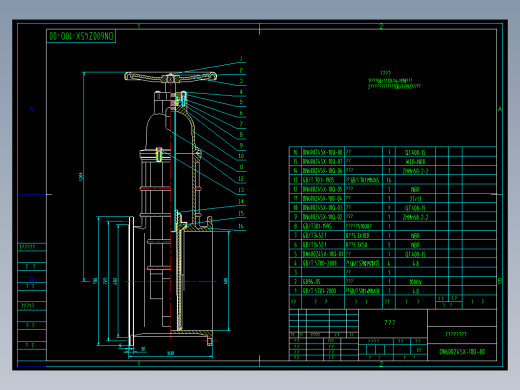The width and height of the screenshot is (520, 390).
Task: Click material NBR in parts list row 12
Action: [415, 189]
